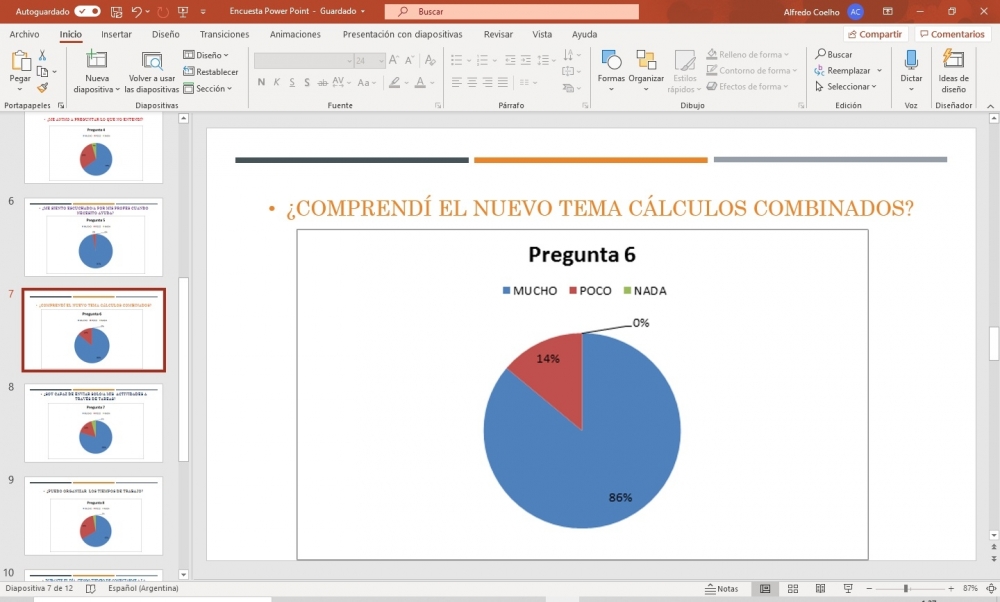Toggle the Notas pane
The image size is (1000, 602).
click(721, 589)
